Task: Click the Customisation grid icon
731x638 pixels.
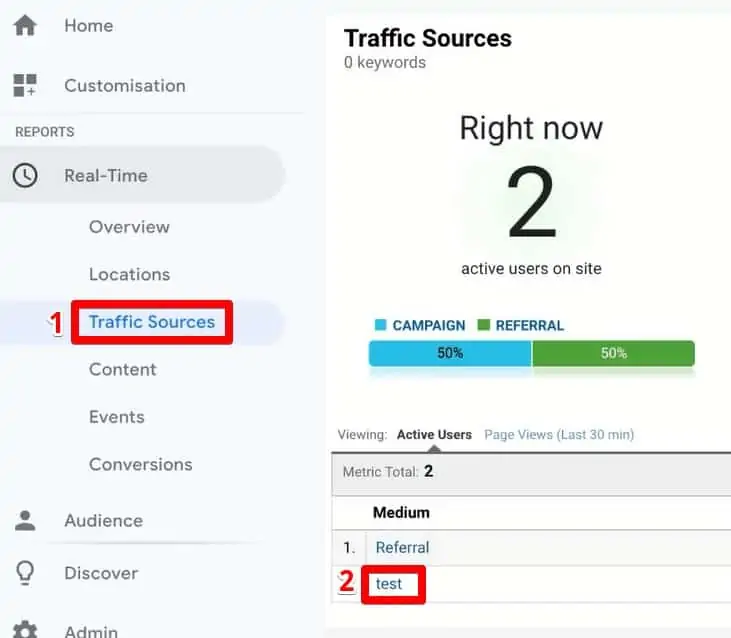Action: tap(25, 85)
